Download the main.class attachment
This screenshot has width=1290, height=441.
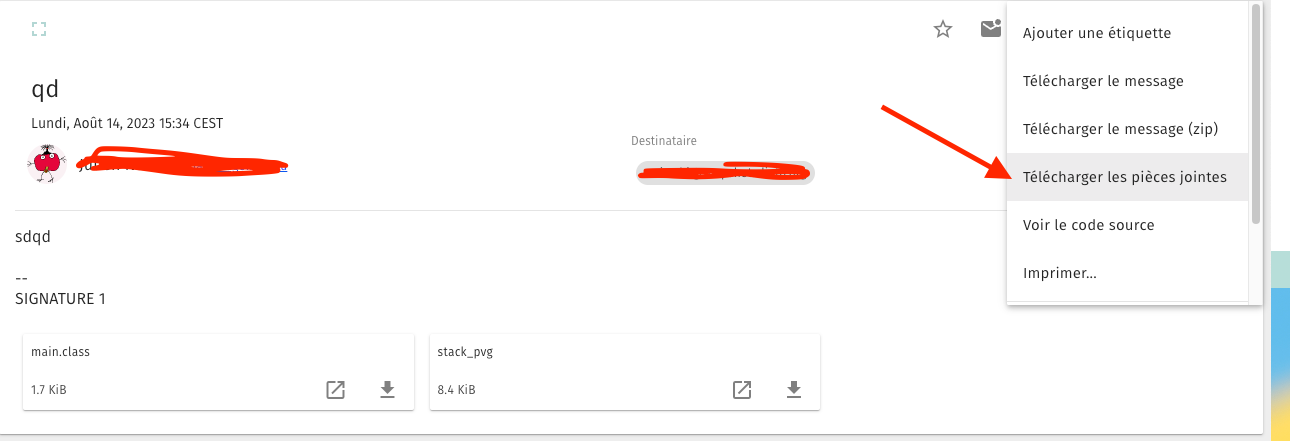pos(387,390)
